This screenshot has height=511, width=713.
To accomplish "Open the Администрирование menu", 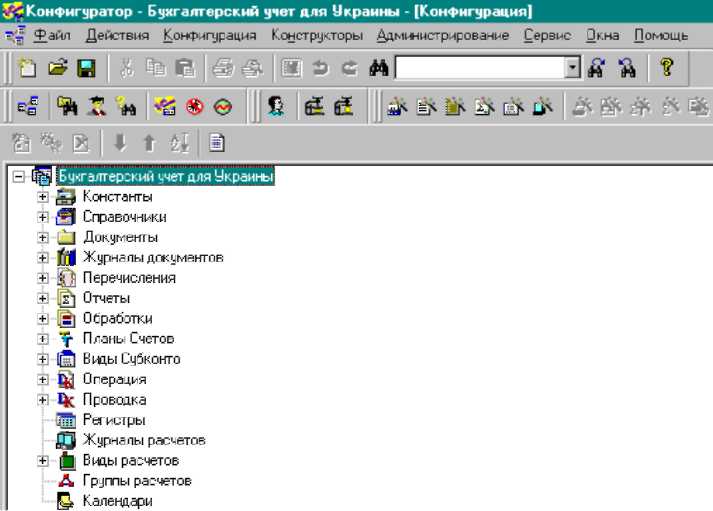I will point(443,35).
